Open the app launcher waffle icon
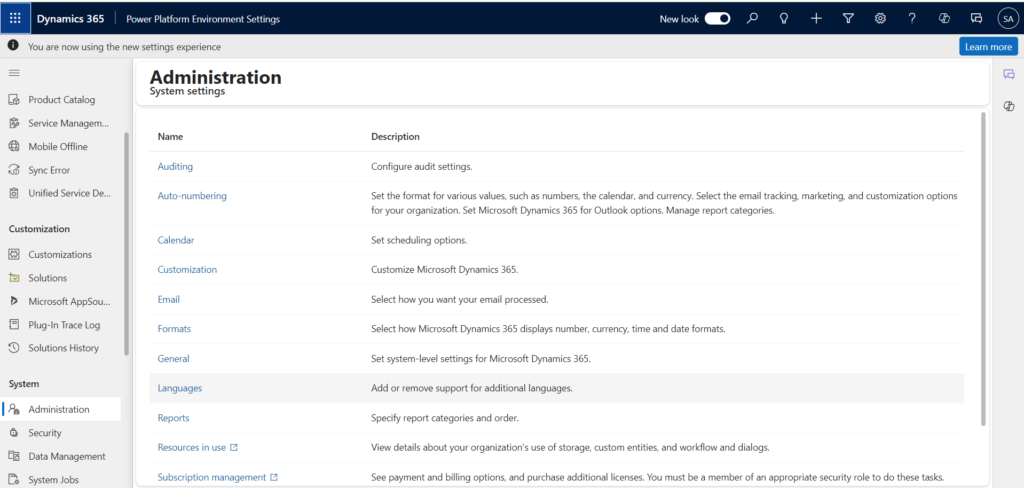Screen dimensions: 1024x488 coord(15,18)
